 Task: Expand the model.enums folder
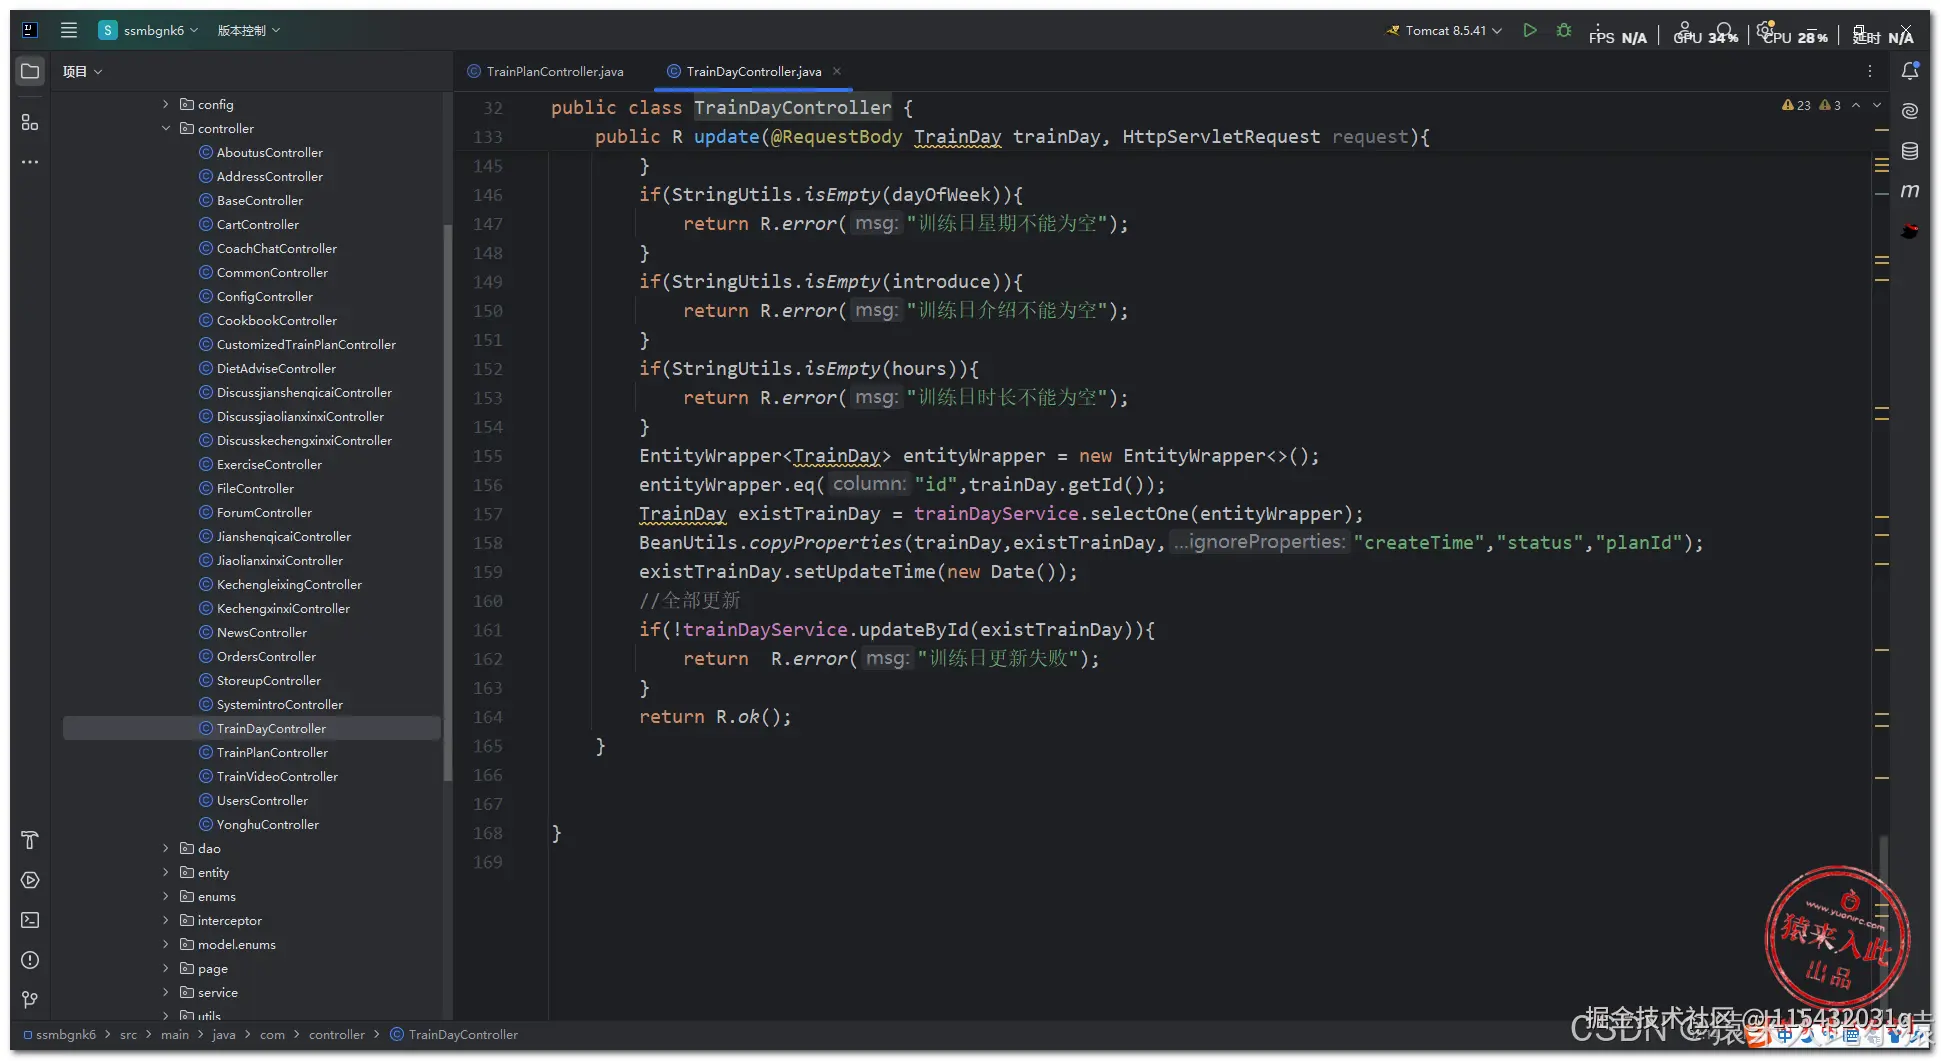click(x=166, y=944)
